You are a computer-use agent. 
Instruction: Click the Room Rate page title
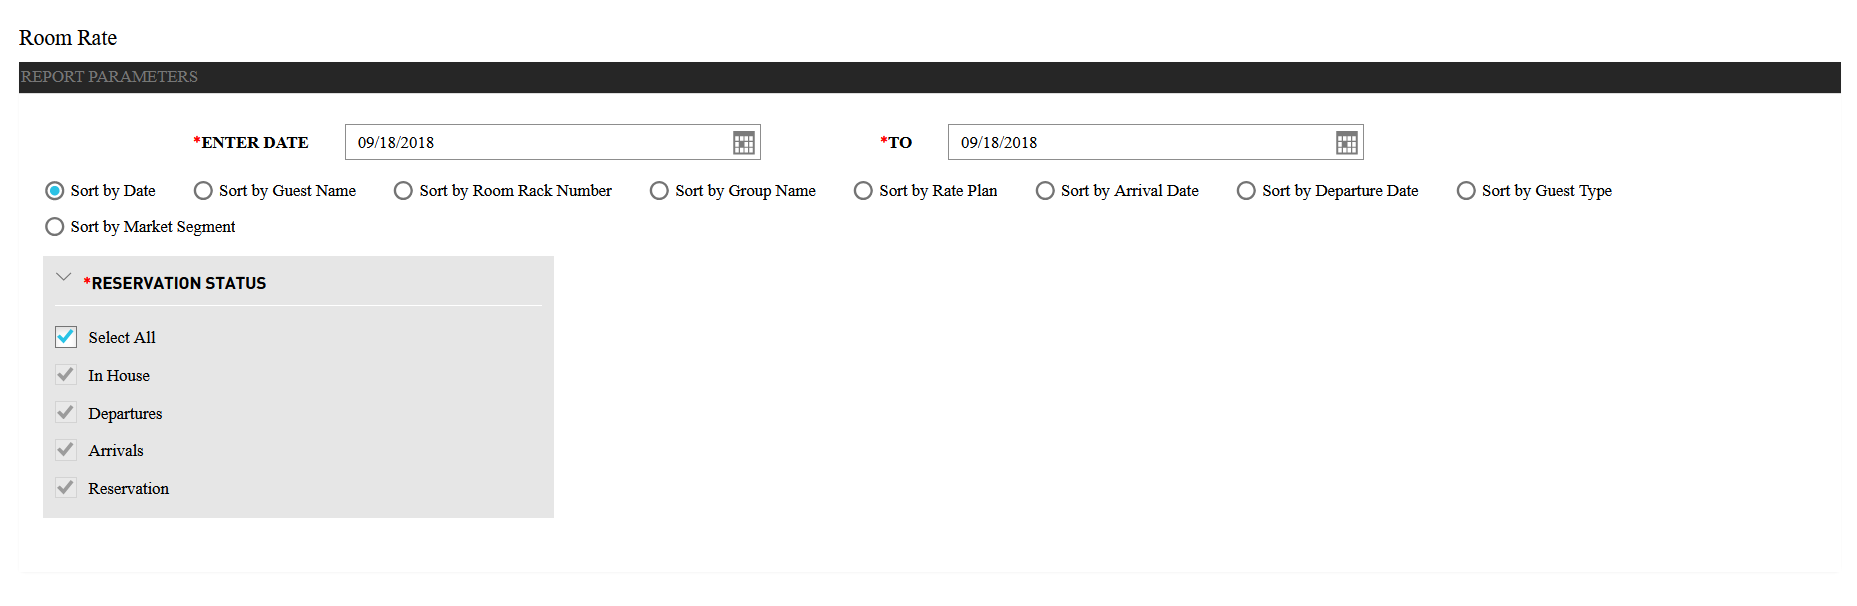tap(68, 38)
